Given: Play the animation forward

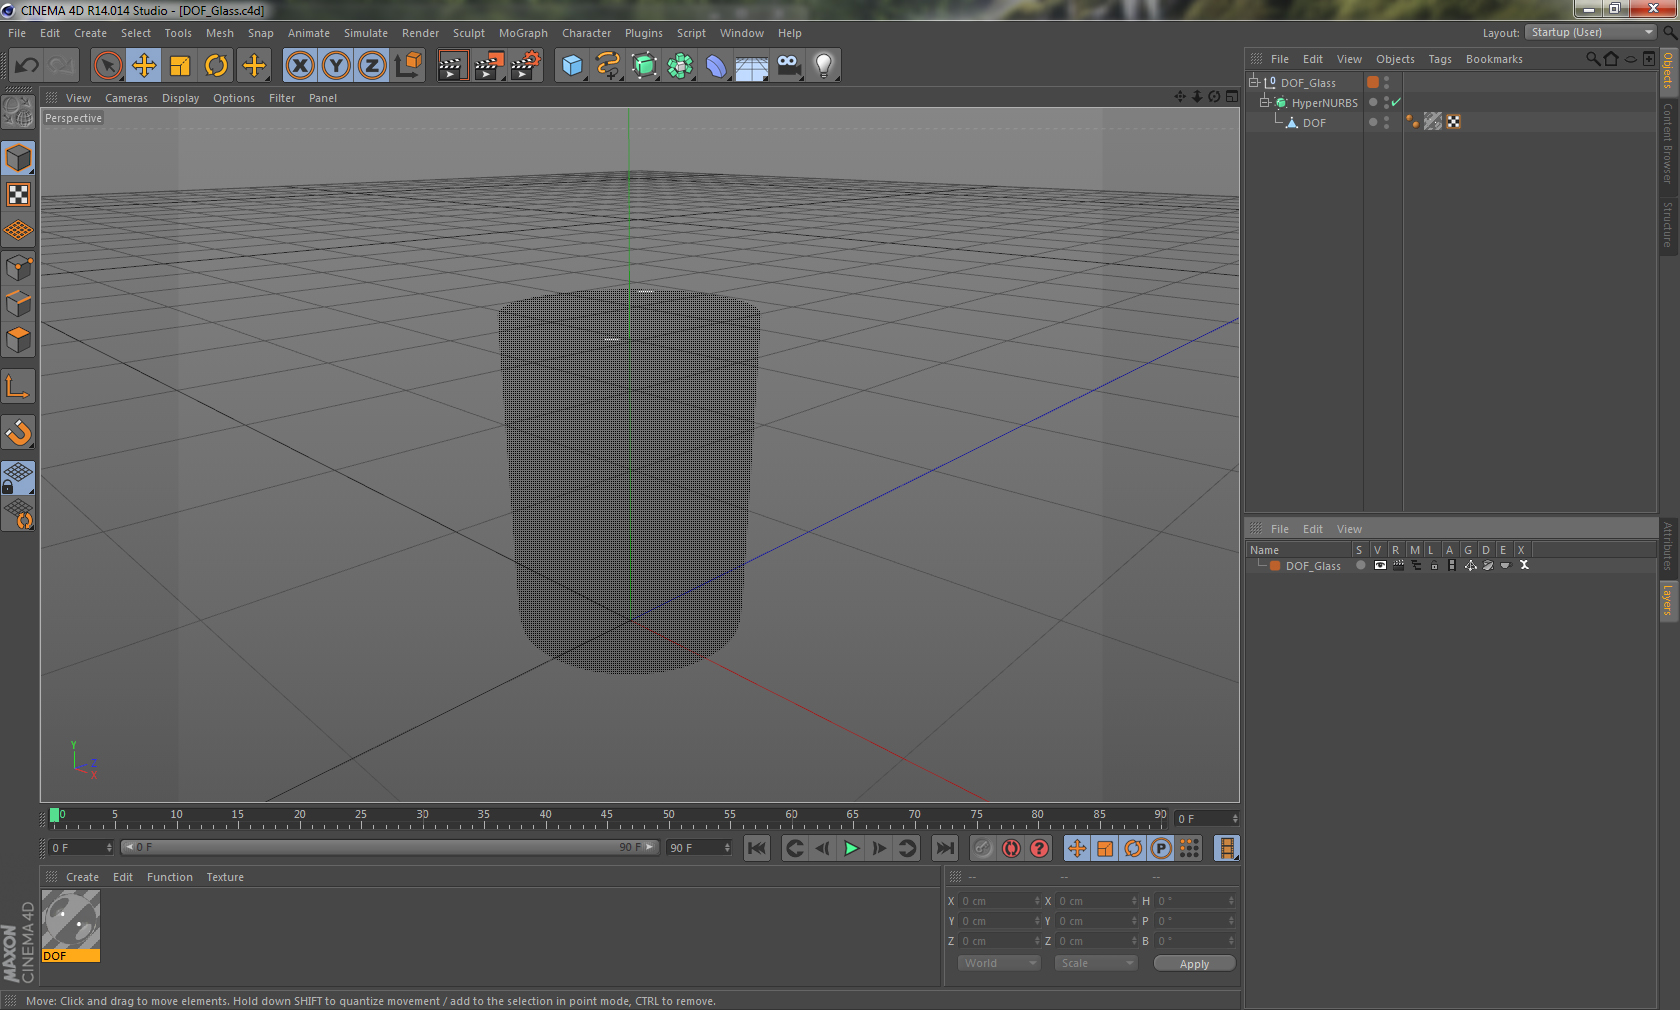Looking at the screenshot, I should (851, 848).
